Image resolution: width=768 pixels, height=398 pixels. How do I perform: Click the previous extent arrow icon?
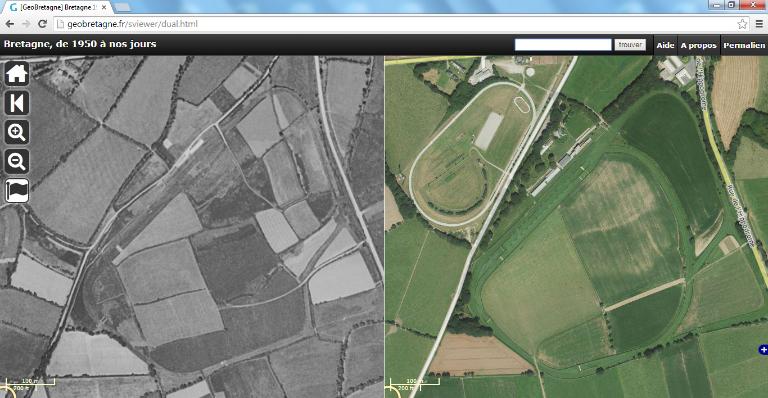(17, 103)
